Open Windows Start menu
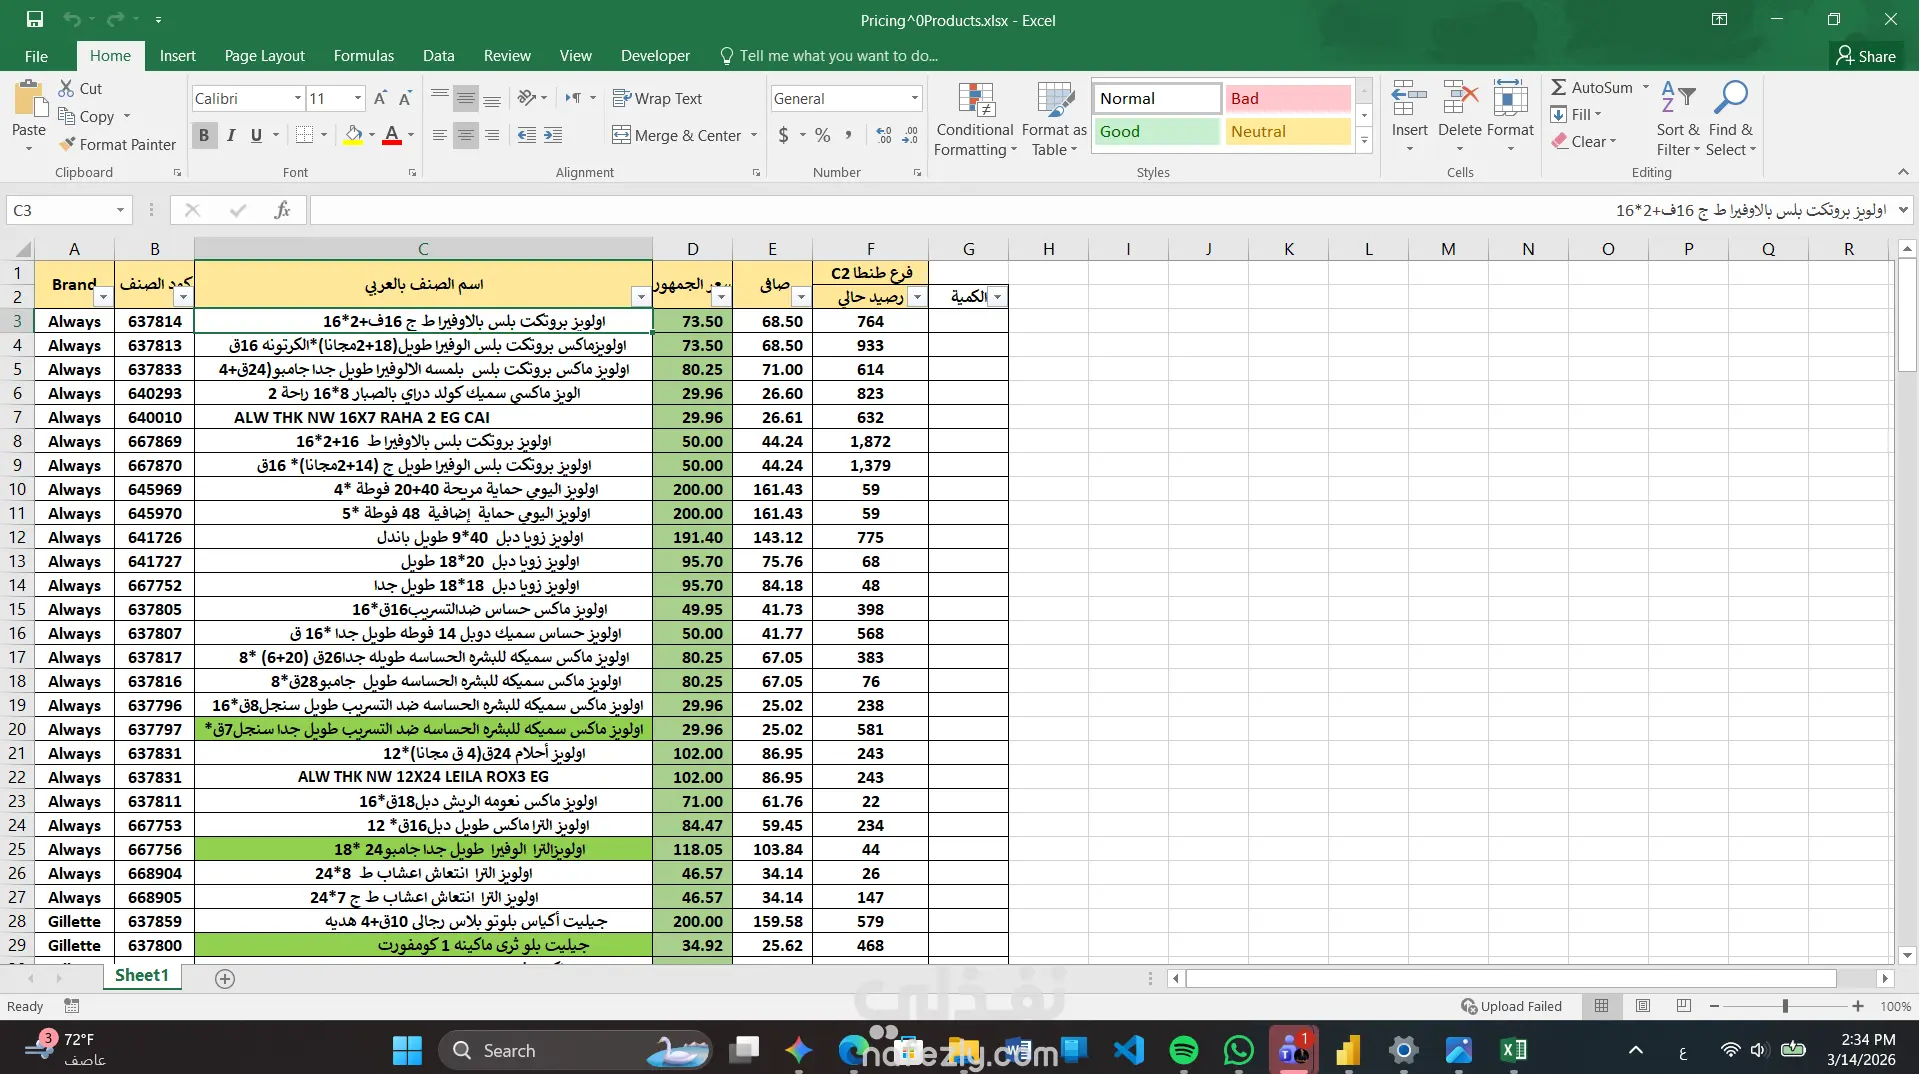 407,1050
